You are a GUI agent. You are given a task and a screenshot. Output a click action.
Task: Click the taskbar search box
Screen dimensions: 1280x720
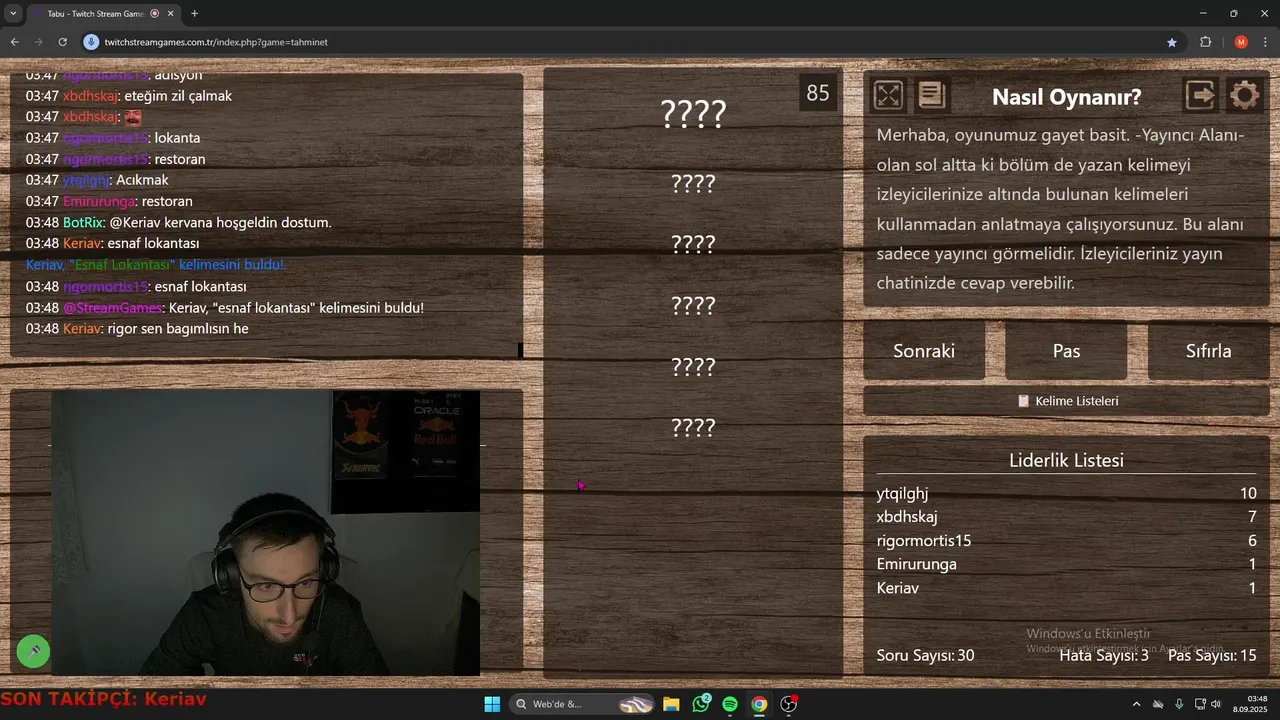(x=584, y=704)
